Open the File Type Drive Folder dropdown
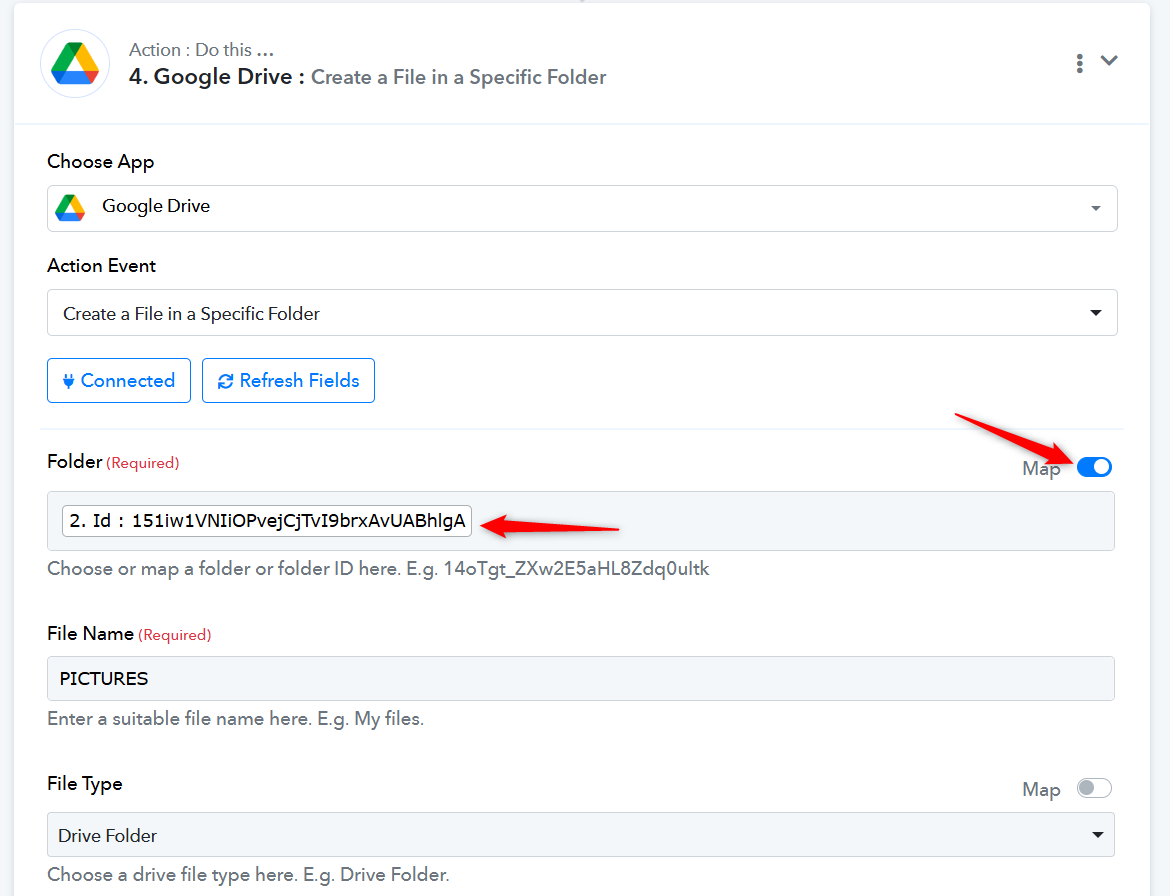The image size is (1170, 896). [581, 835]
